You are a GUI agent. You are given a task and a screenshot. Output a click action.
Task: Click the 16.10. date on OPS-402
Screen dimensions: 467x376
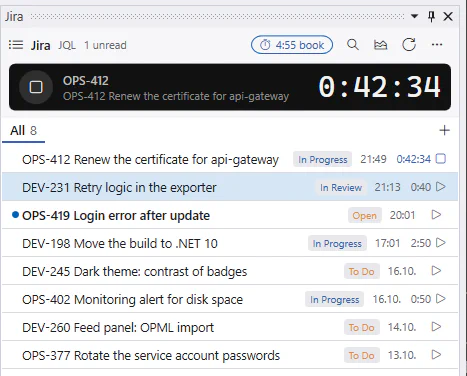(386, 299)
